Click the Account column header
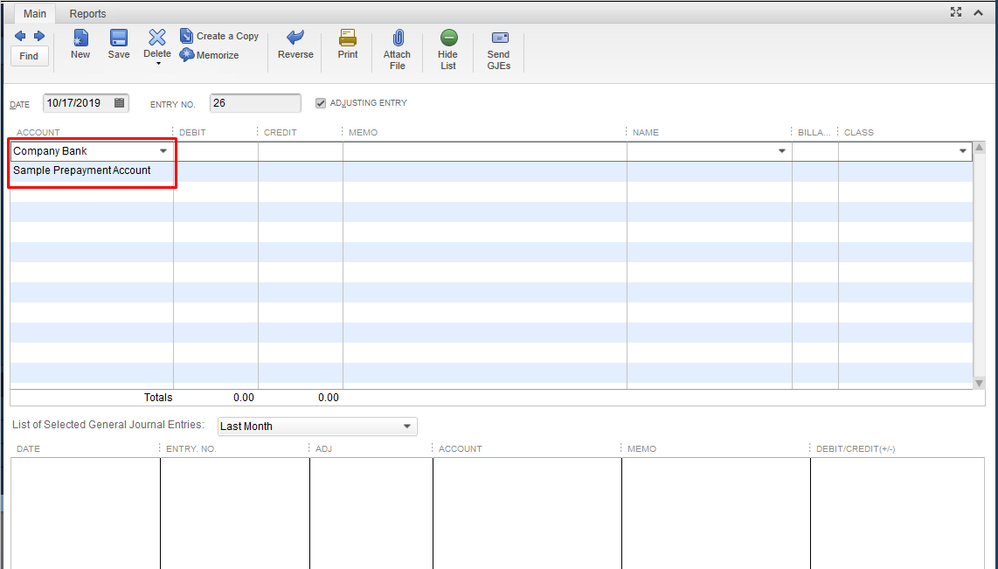 point(38,132)
